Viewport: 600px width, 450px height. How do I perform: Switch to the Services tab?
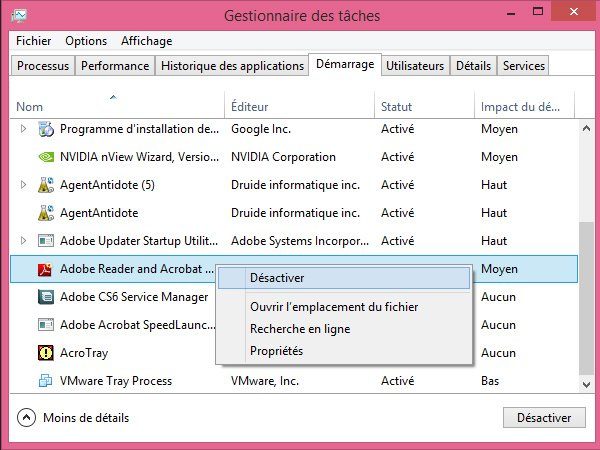coord(524,66)
